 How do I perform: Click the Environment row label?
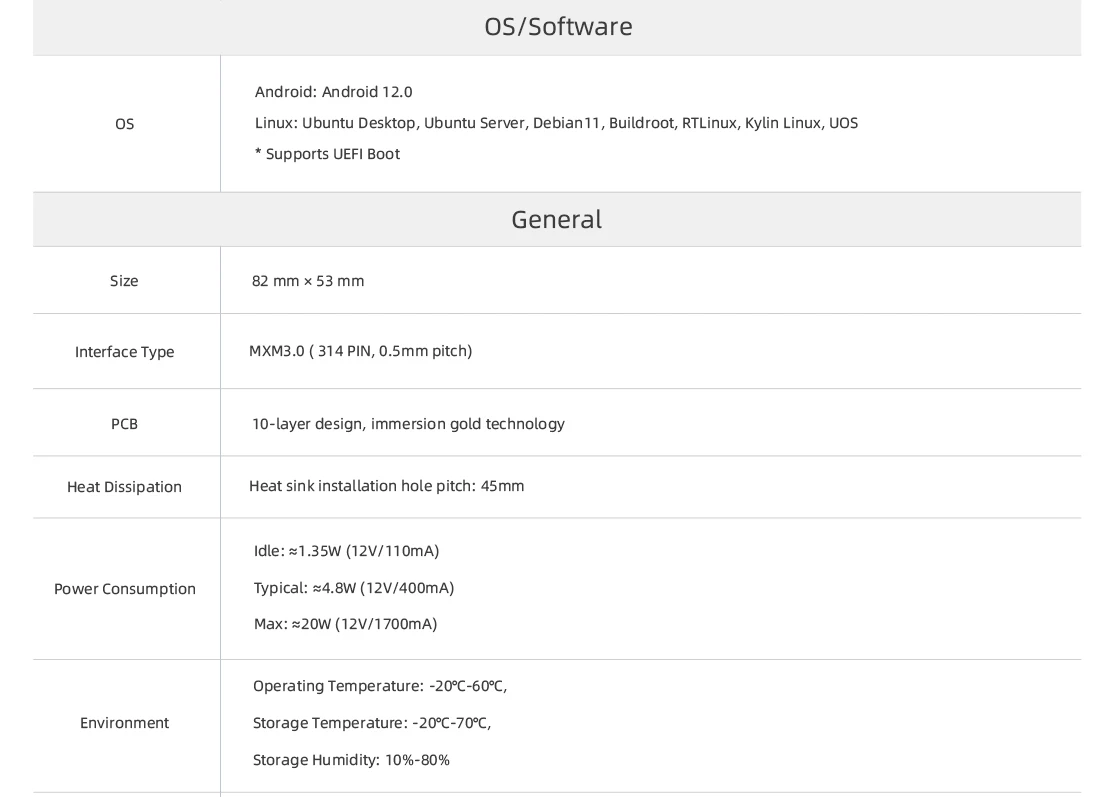[x=125, y=723]
